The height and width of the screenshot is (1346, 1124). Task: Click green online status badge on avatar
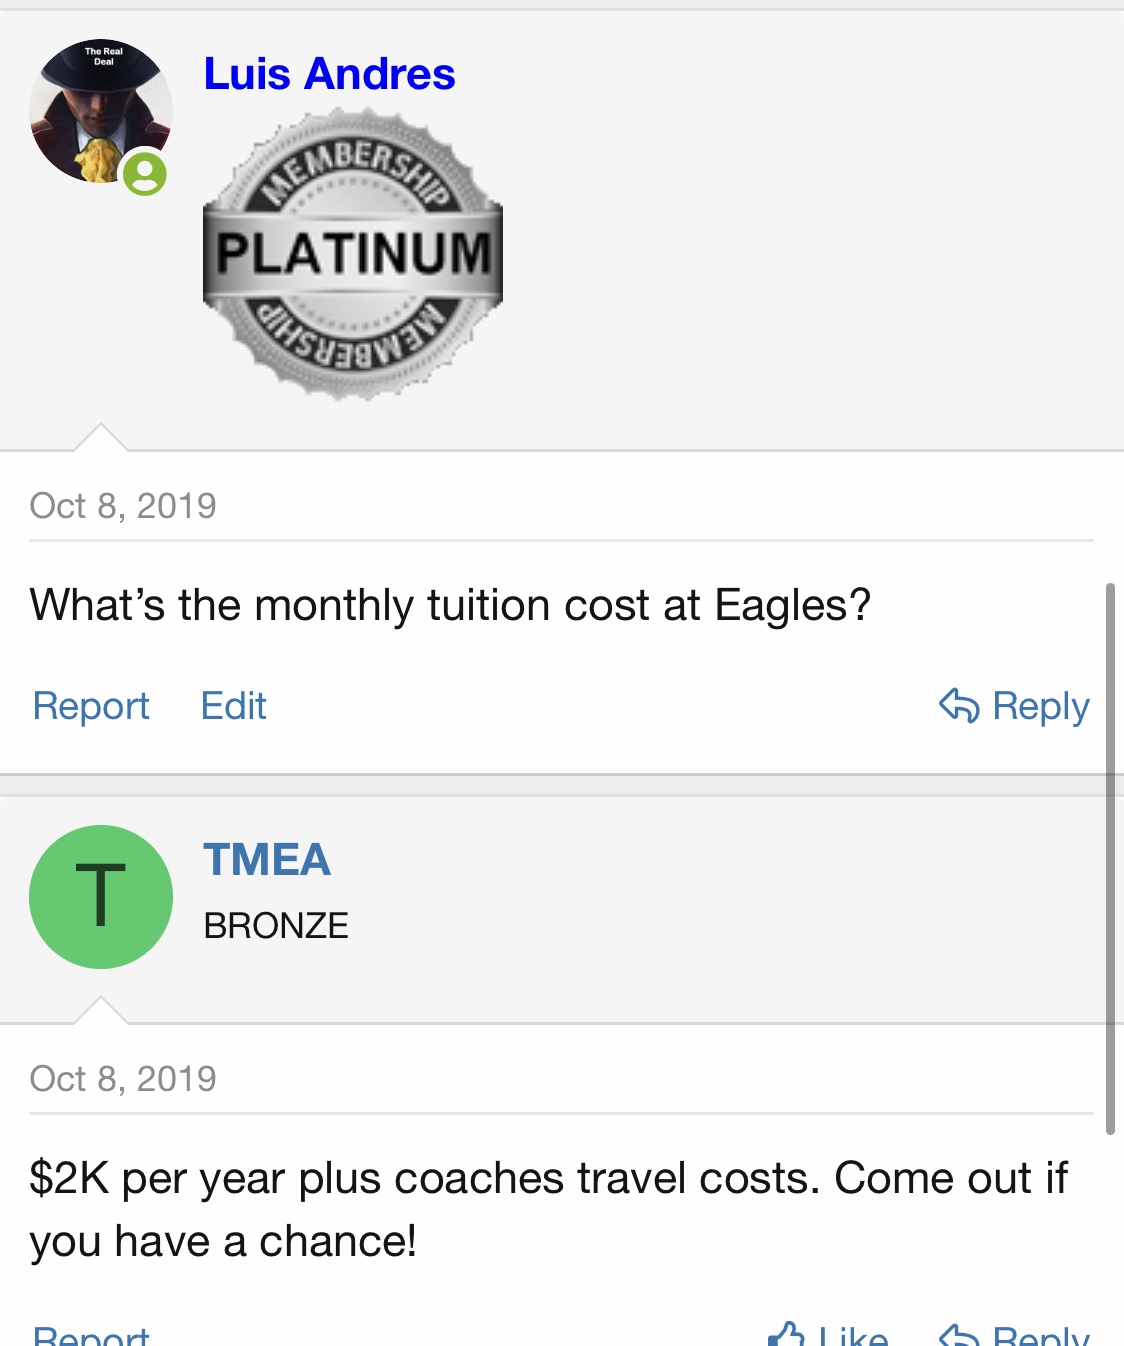pyautogui.click(x=145, y=174)
